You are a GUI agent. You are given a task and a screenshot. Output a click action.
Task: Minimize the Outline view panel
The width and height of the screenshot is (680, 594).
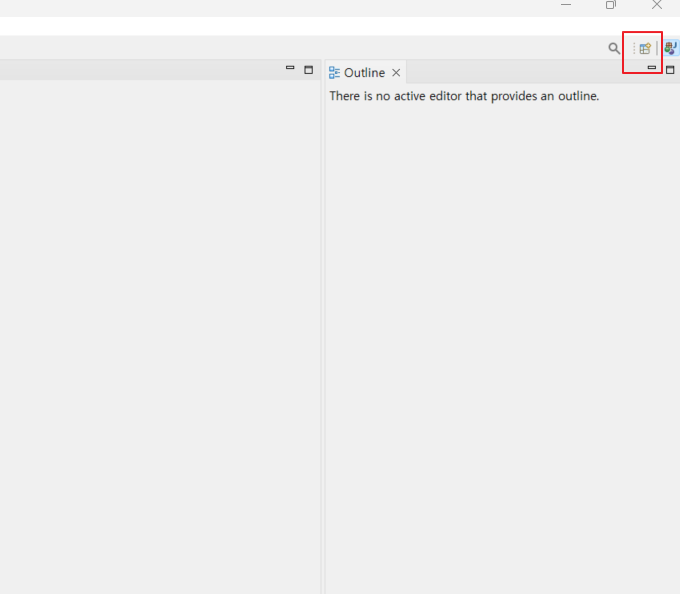pyautogui.click(x=651, y=67)
